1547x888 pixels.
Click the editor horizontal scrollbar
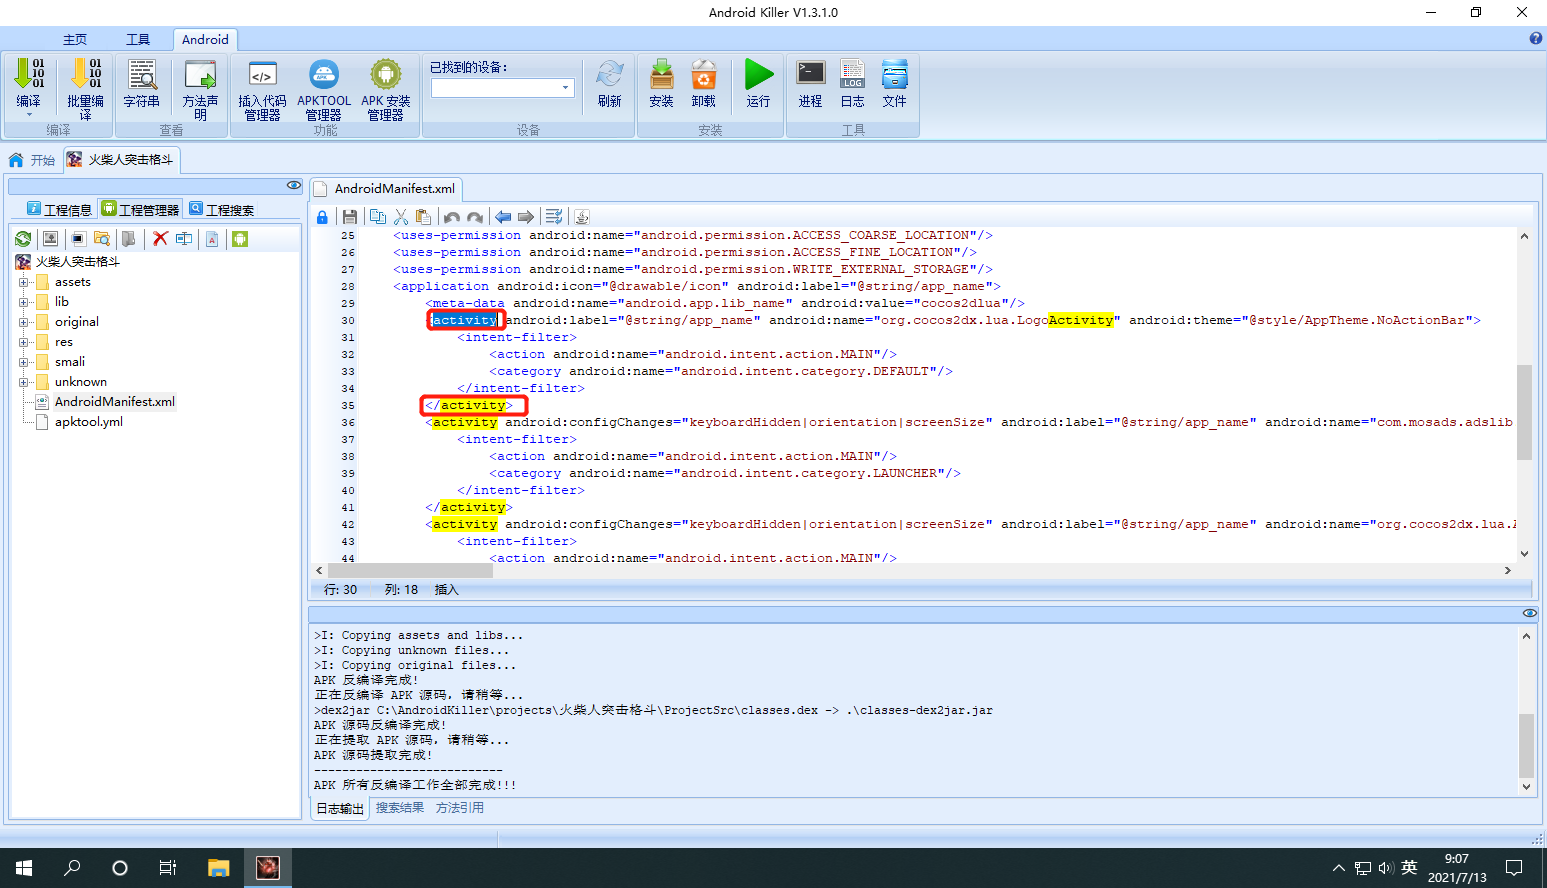pos(913,570)
